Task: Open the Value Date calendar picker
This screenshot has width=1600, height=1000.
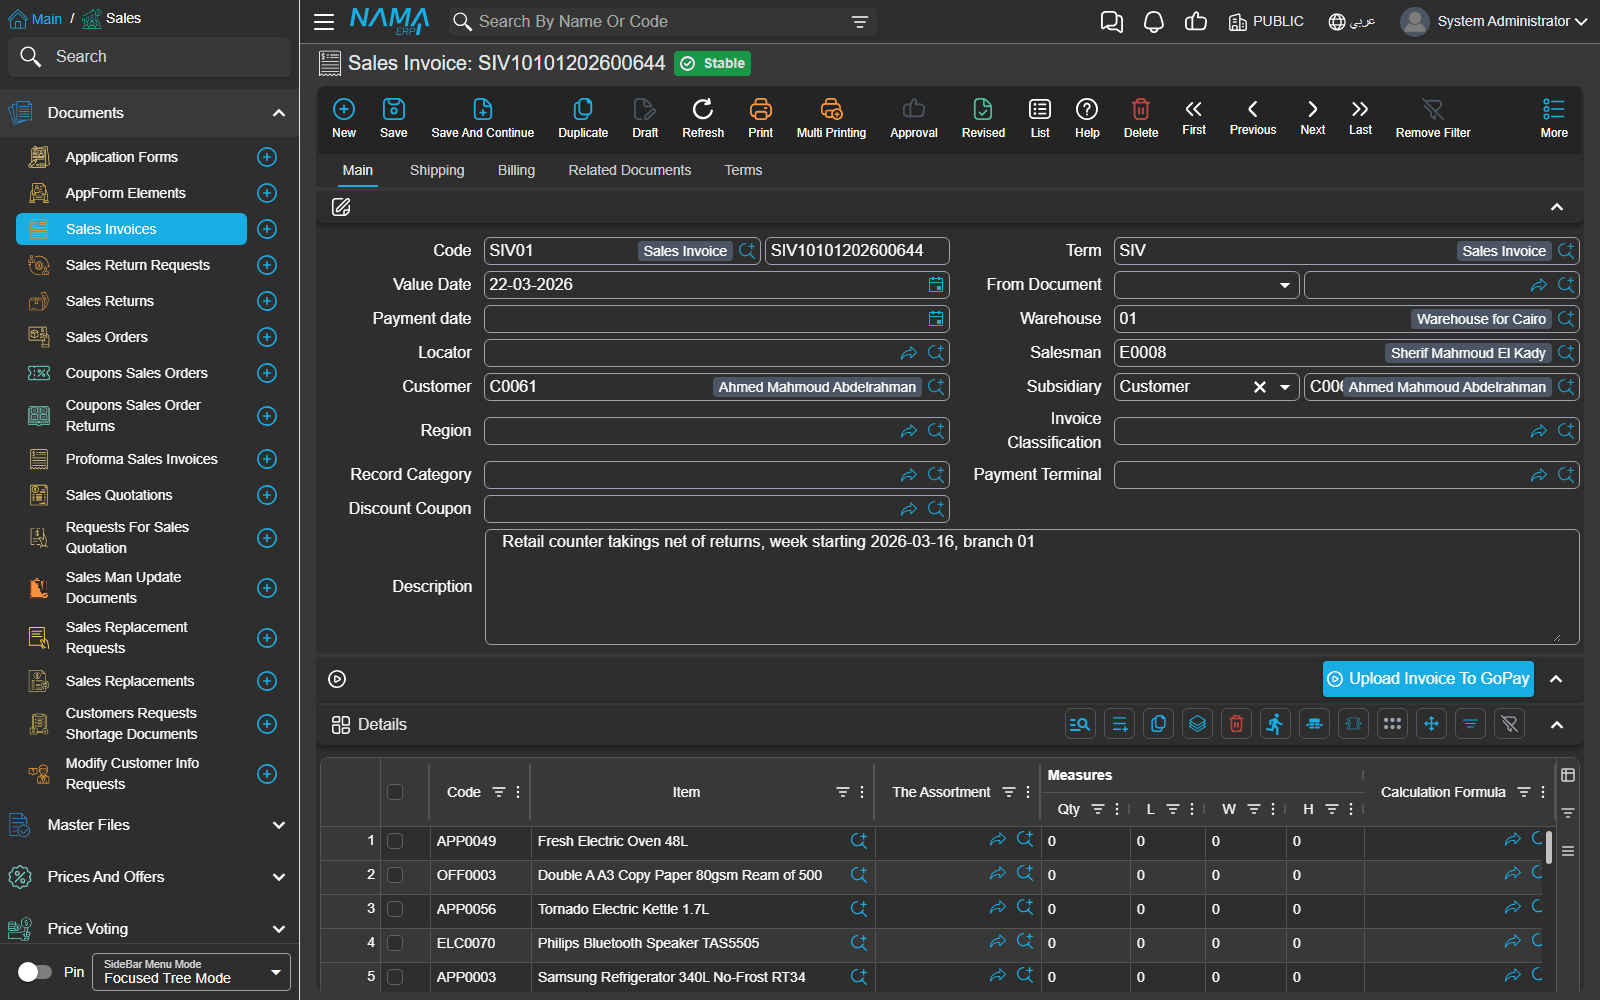Action: 936,285
